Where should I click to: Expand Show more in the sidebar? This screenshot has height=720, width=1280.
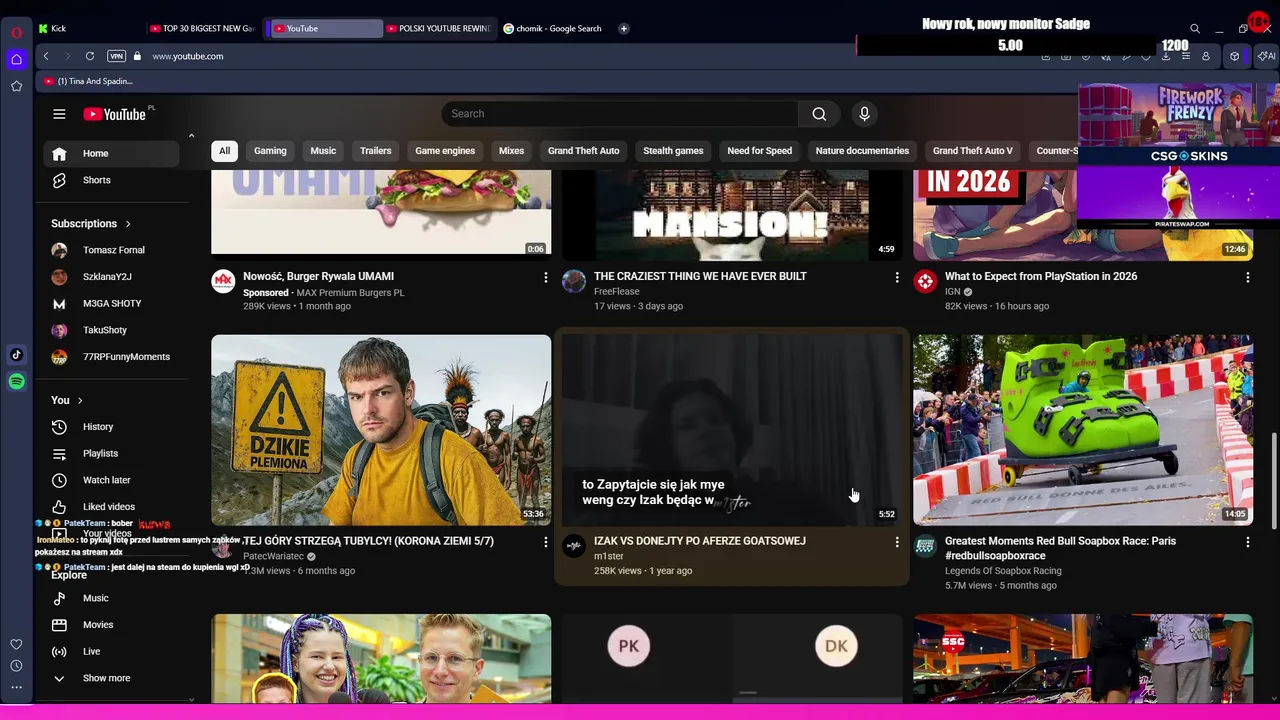point(114,678)
